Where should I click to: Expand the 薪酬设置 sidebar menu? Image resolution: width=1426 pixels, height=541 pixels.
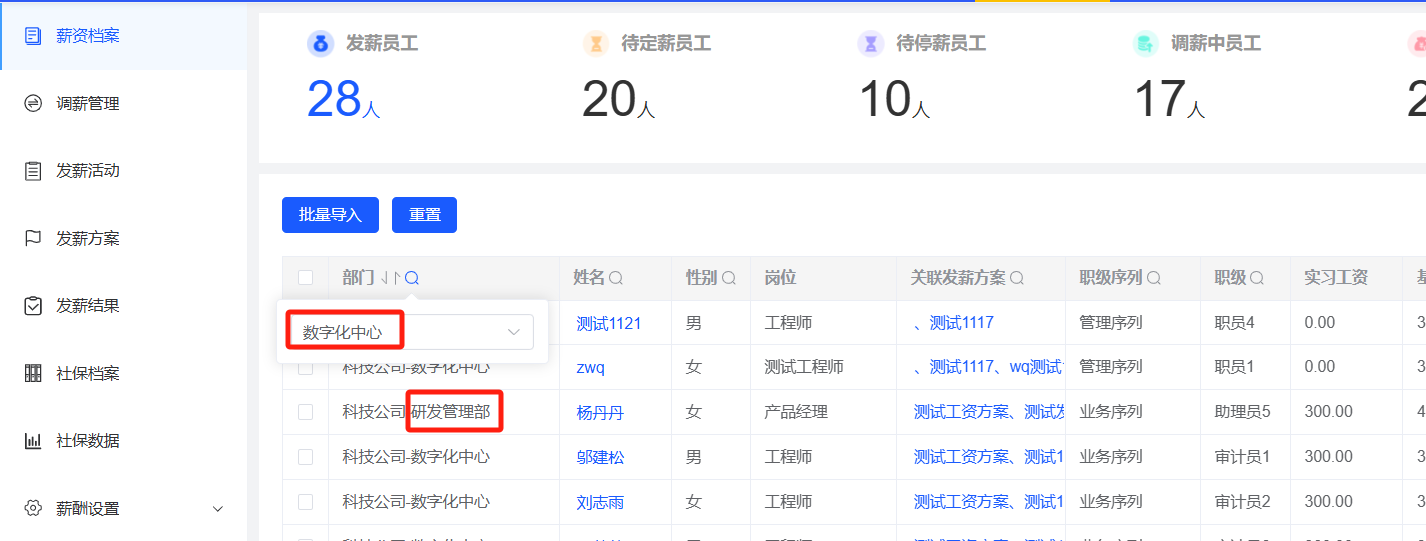click(217, 509)
